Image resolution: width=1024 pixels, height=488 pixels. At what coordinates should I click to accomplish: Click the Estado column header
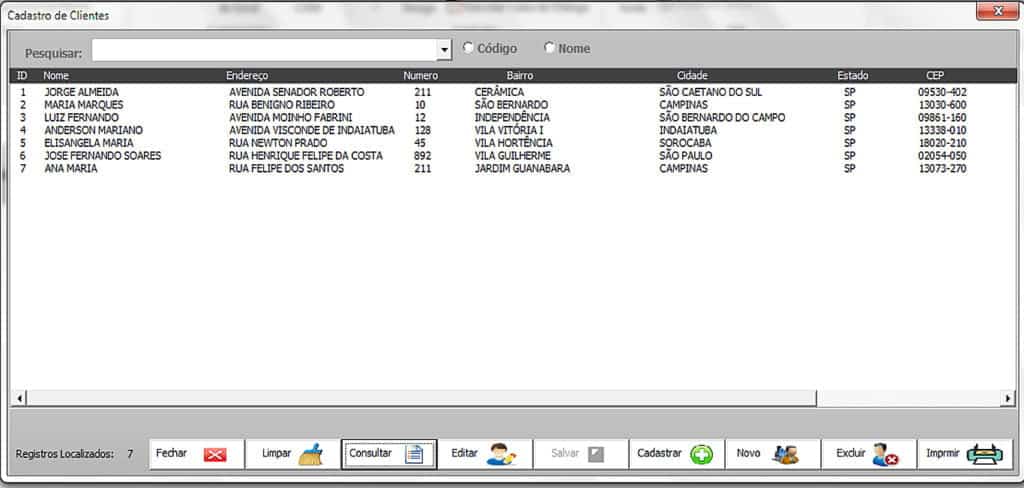(853, 76)
